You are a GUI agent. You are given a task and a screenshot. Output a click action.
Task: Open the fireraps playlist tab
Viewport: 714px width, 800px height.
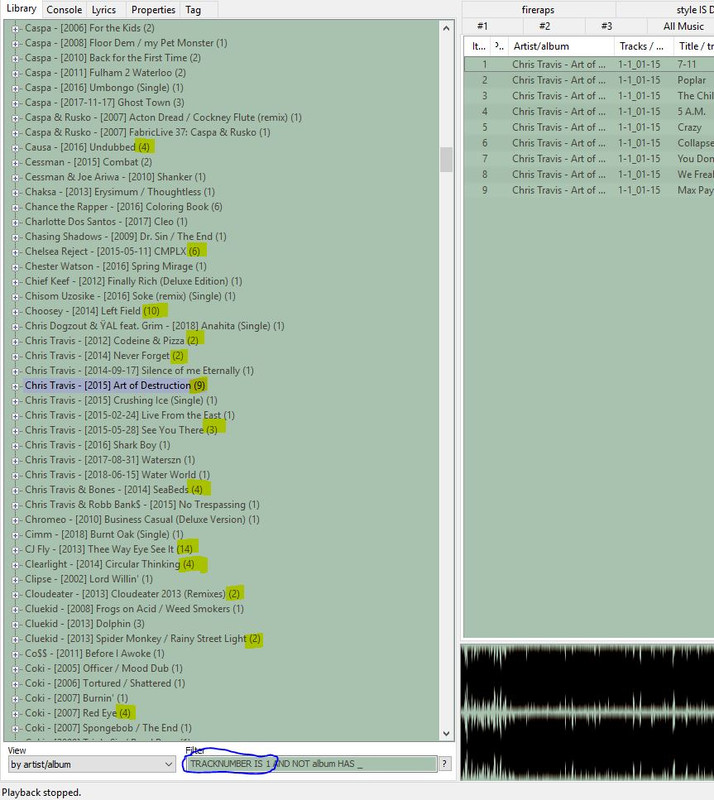pyautogui.click(x=538, y=10)
